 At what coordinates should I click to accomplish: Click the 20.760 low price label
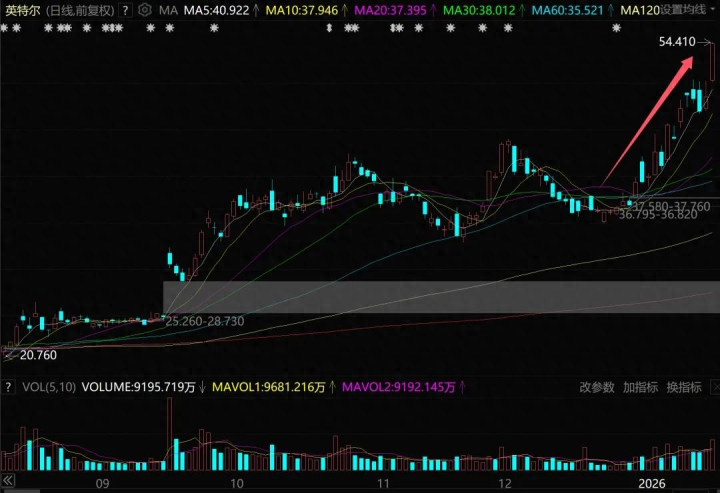coord(39,355)
